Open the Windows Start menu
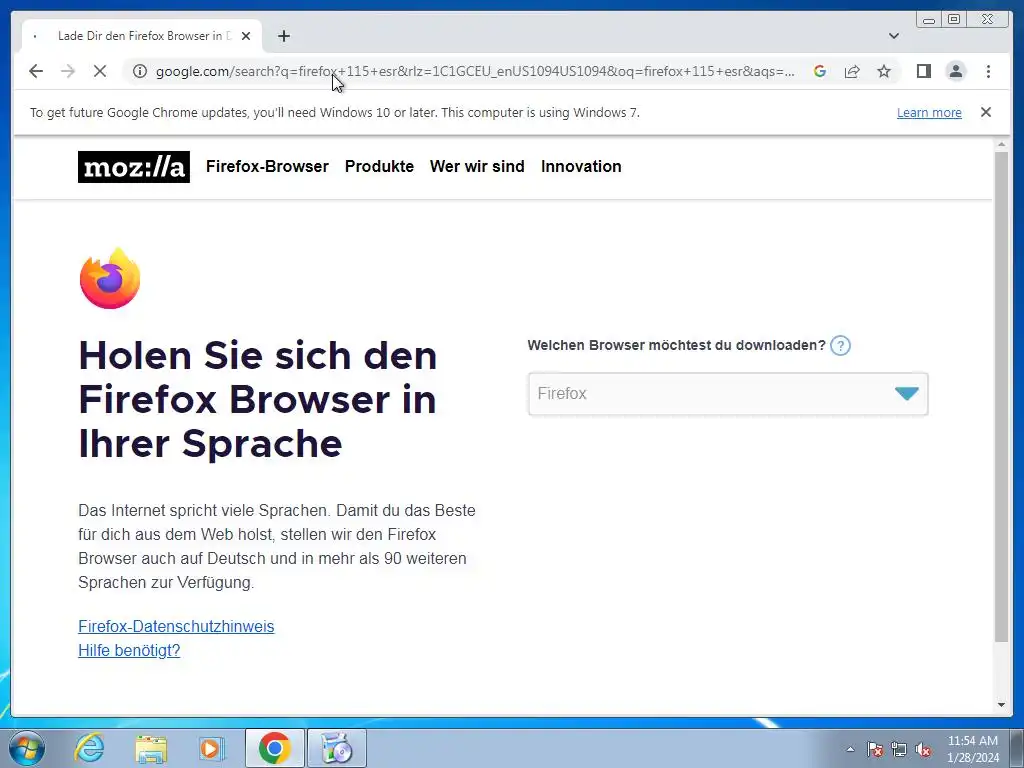Screen dimensions: 1024x768 point(27,748)
